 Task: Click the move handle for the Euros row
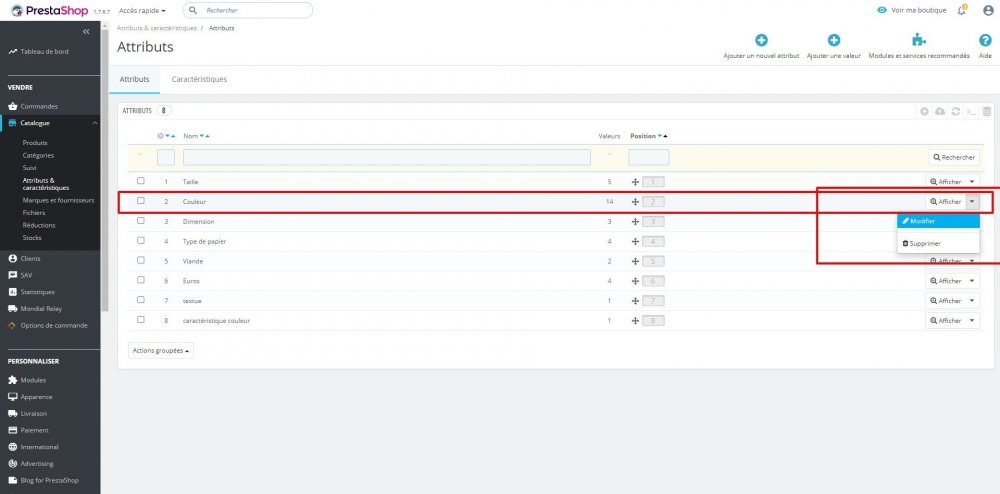click(x=635, y=281)
